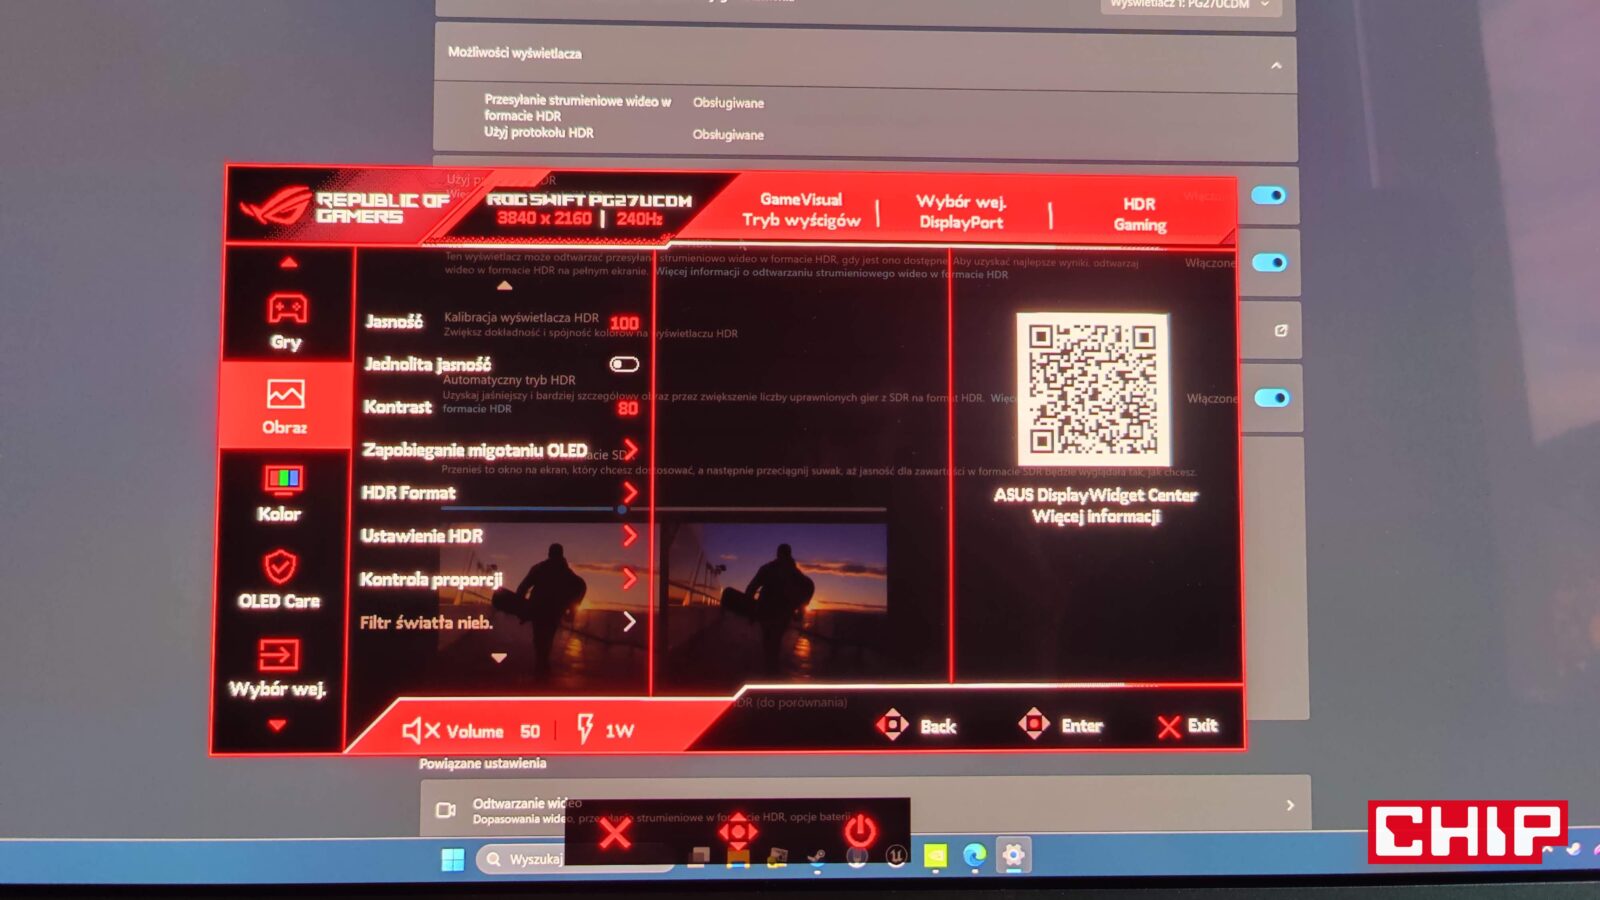Select the Filtr światła nieb. item
1600x900 pixels.
[x=426, y=622]
